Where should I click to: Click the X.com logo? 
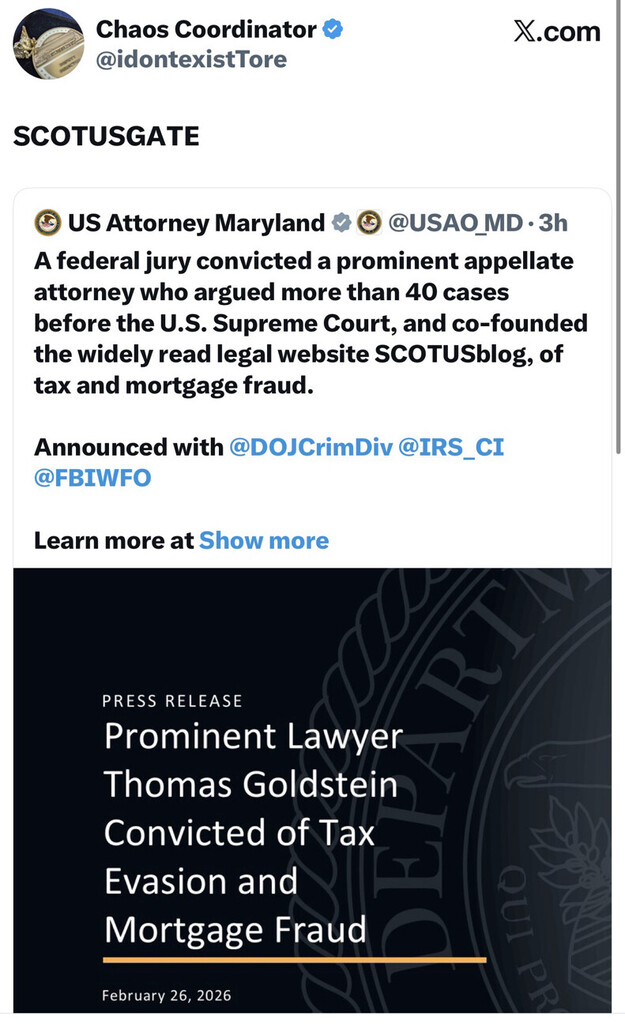point(557,31)
